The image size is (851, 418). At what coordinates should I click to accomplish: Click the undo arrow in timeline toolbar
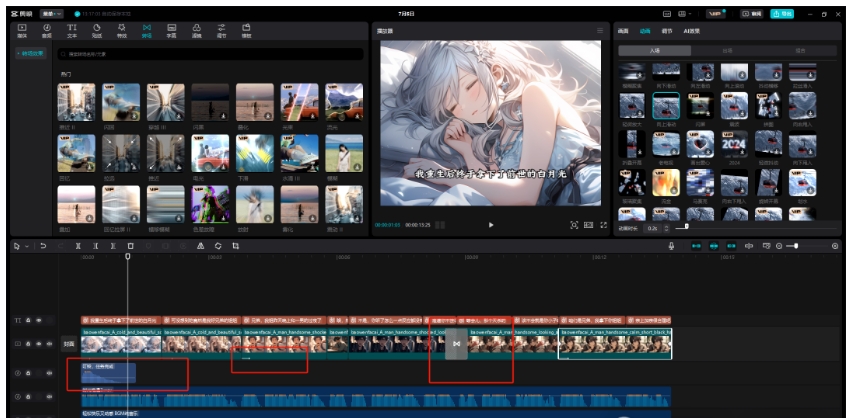pyautogui.click(x=43, y=246)
